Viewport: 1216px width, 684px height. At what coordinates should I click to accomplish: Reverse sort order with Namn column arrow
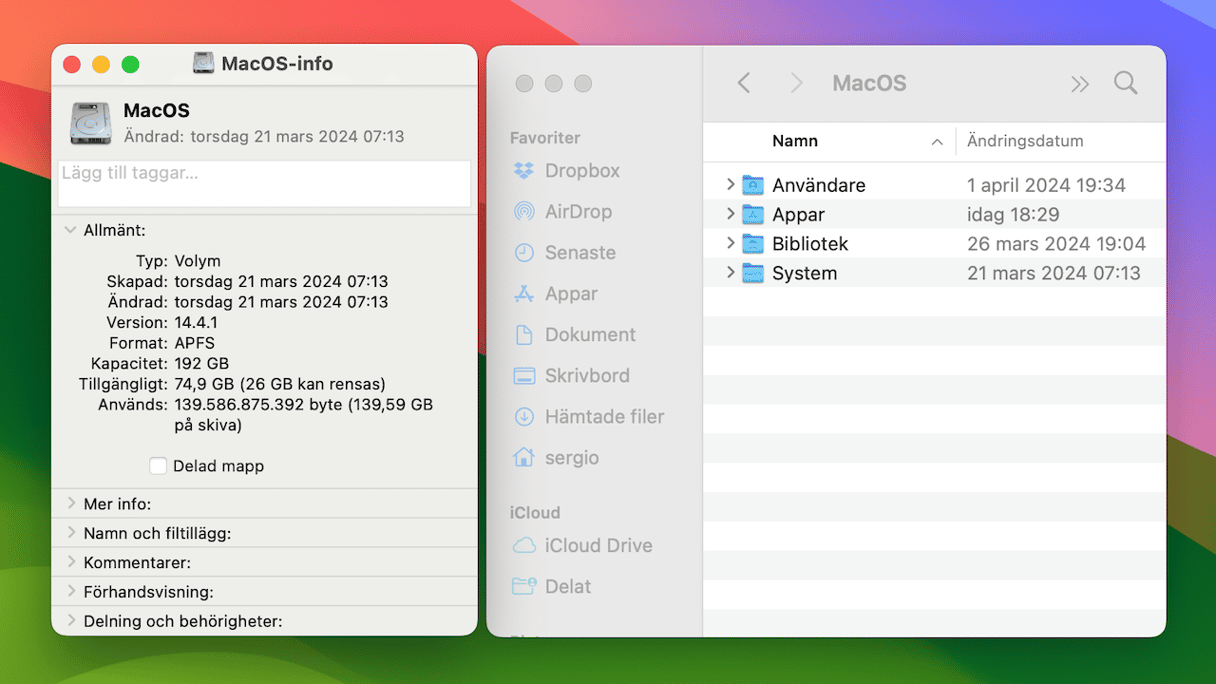point(937,142)
